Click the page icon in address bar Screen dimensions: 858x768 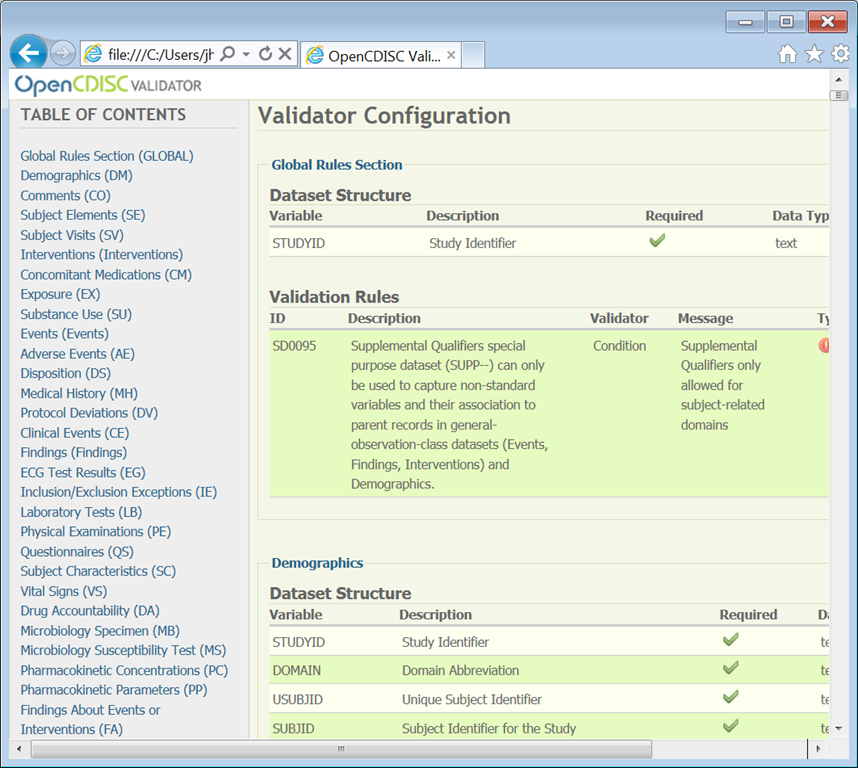[93, 54]
